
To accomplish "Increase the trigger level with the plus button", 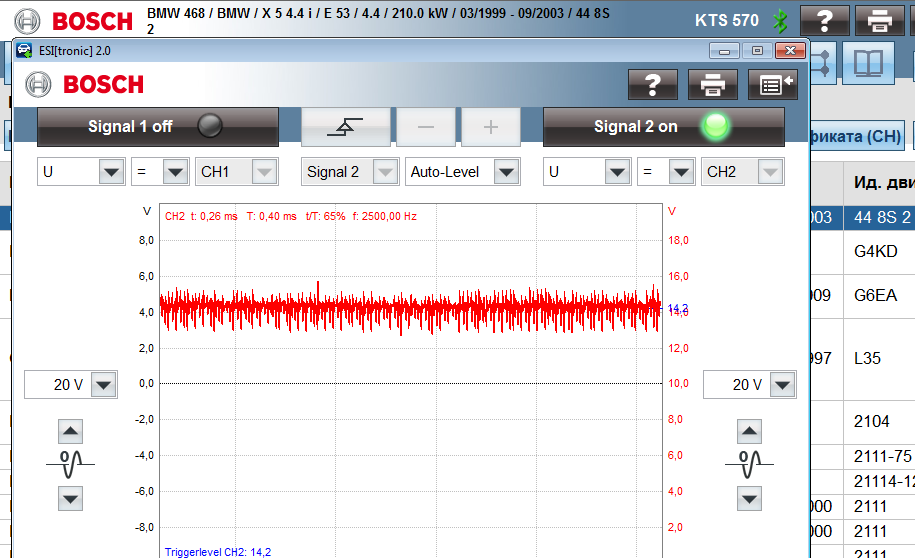I will [491, 127].
